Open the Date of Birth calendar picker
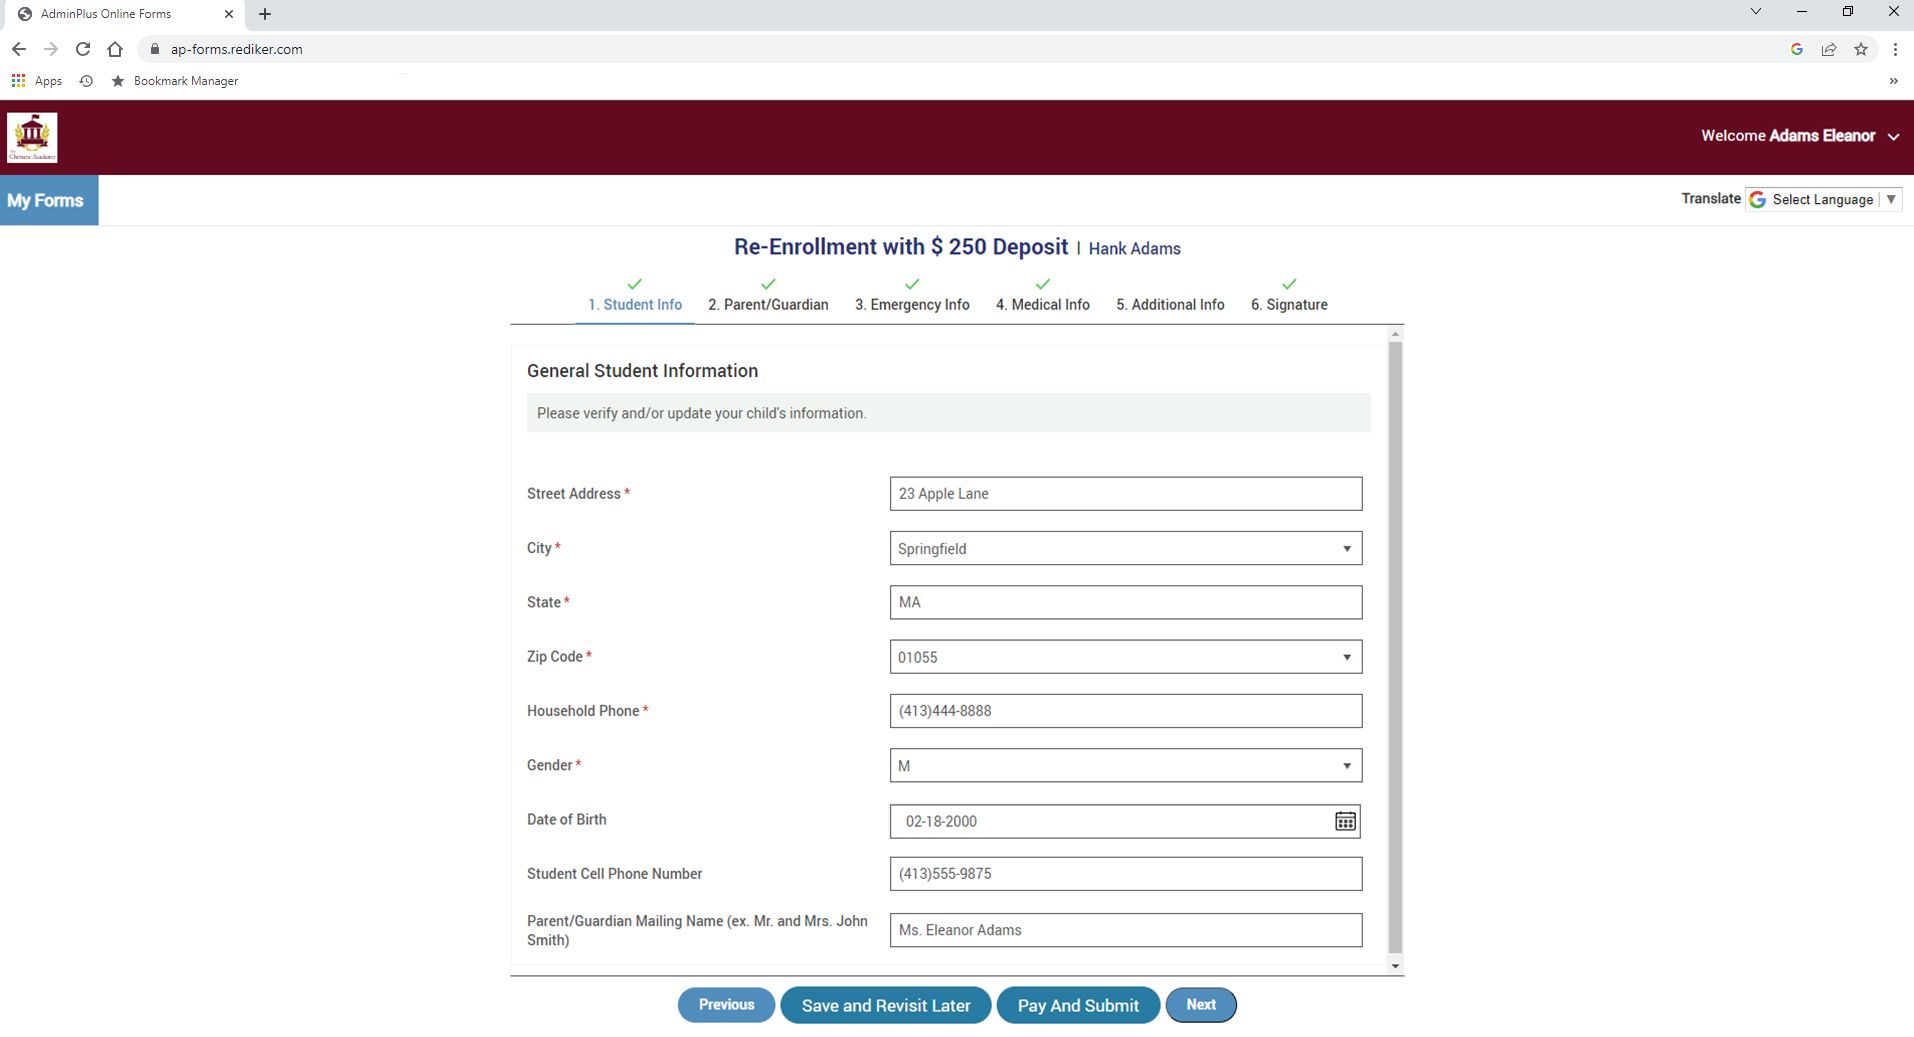This screenshot has height=1037, width=1914. (1345, 821)
